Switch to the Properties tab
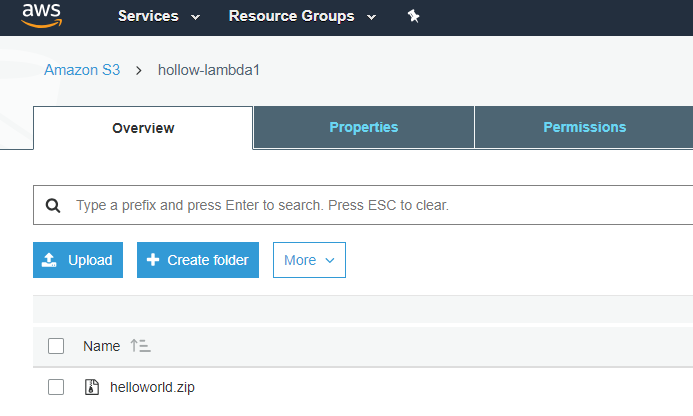 363,127
